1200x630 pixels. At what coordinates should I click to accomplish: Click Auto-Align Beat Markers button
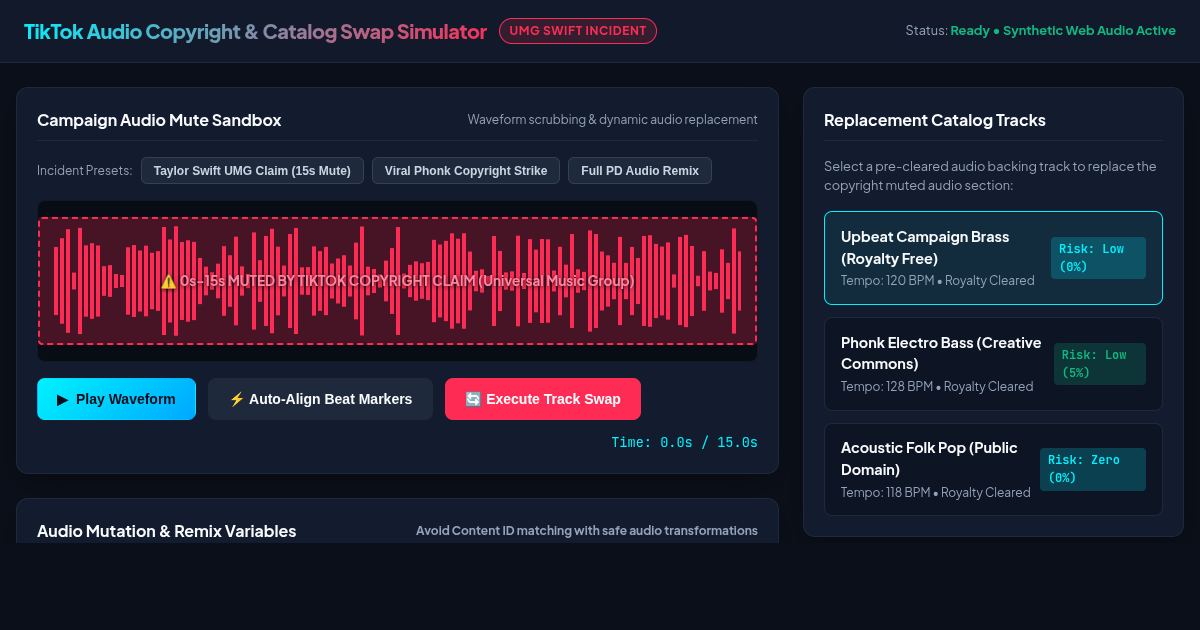(320, 399)
